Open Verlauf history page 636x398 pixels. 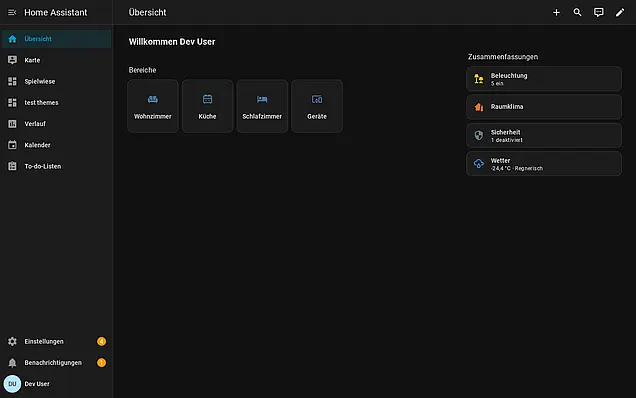[56, 124]
